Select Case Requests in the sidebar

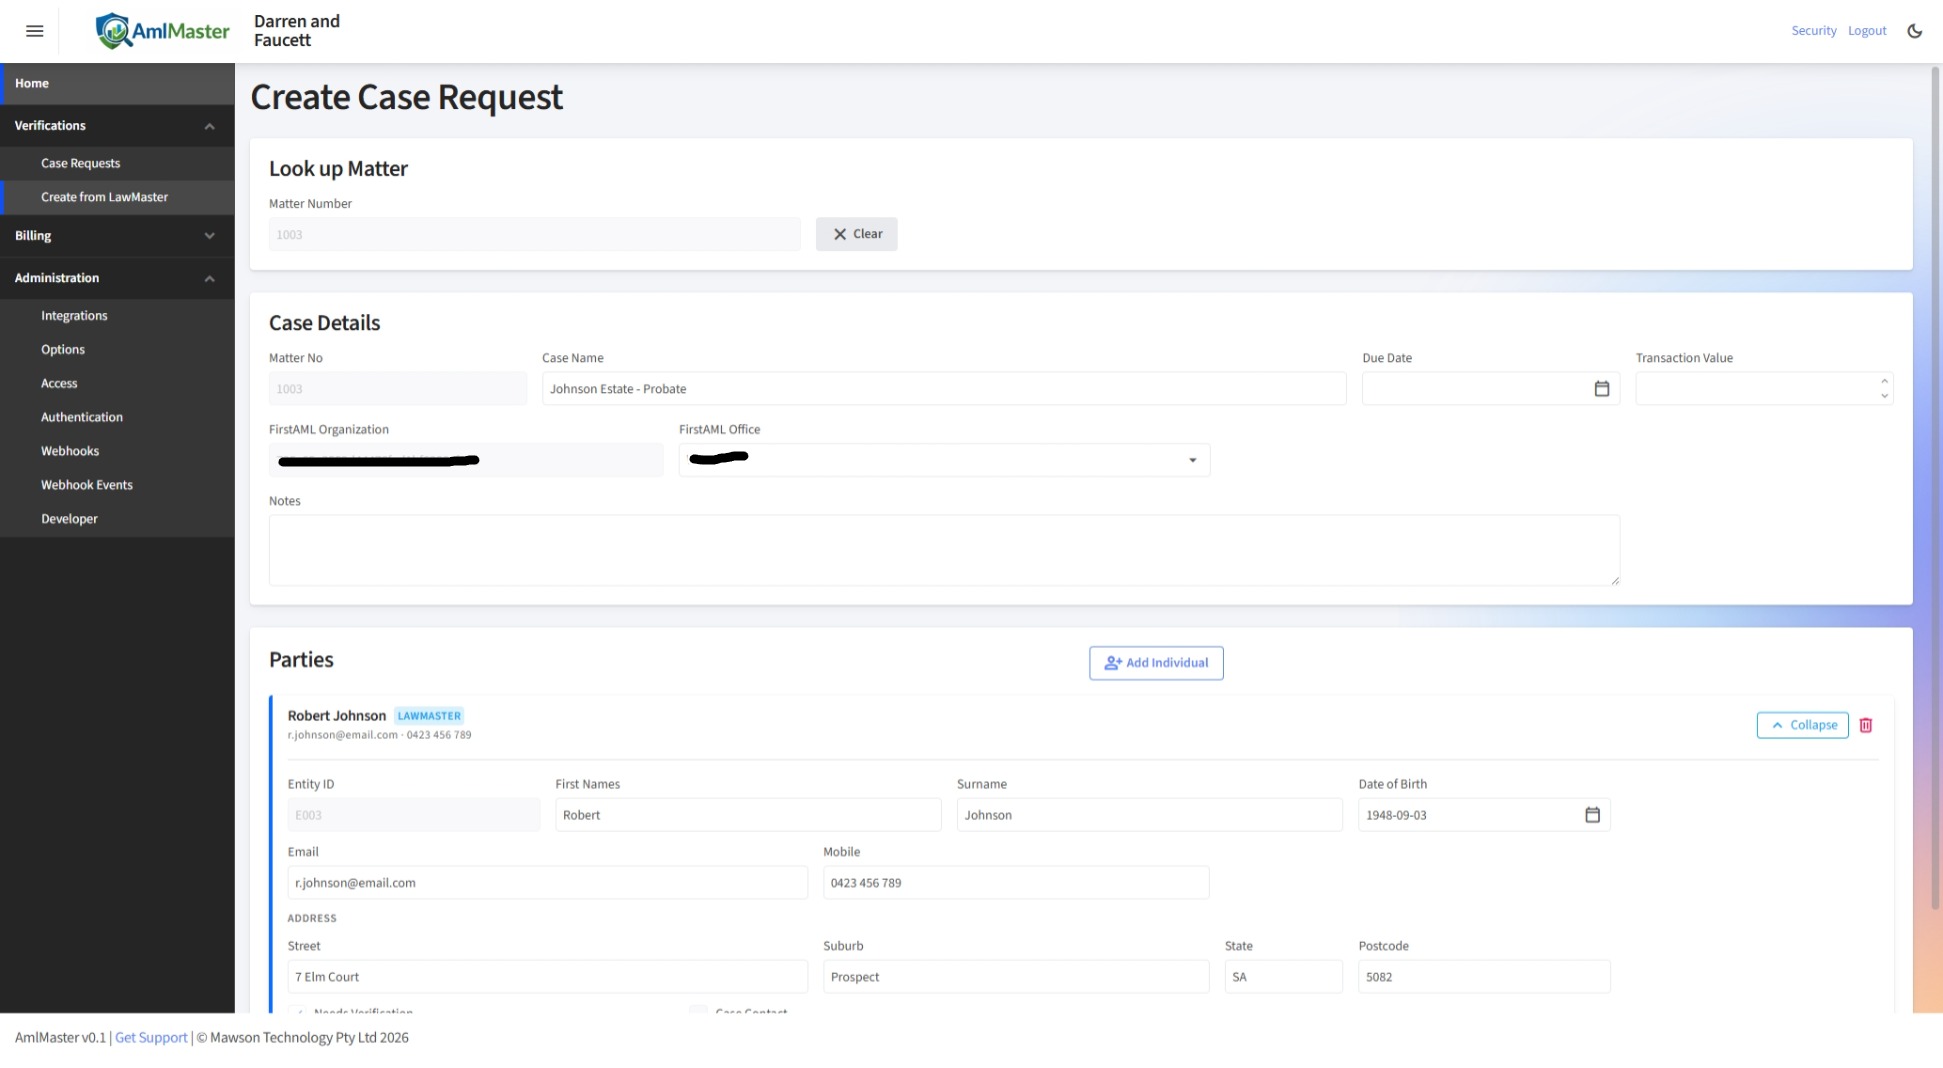[x=80, y=163]
